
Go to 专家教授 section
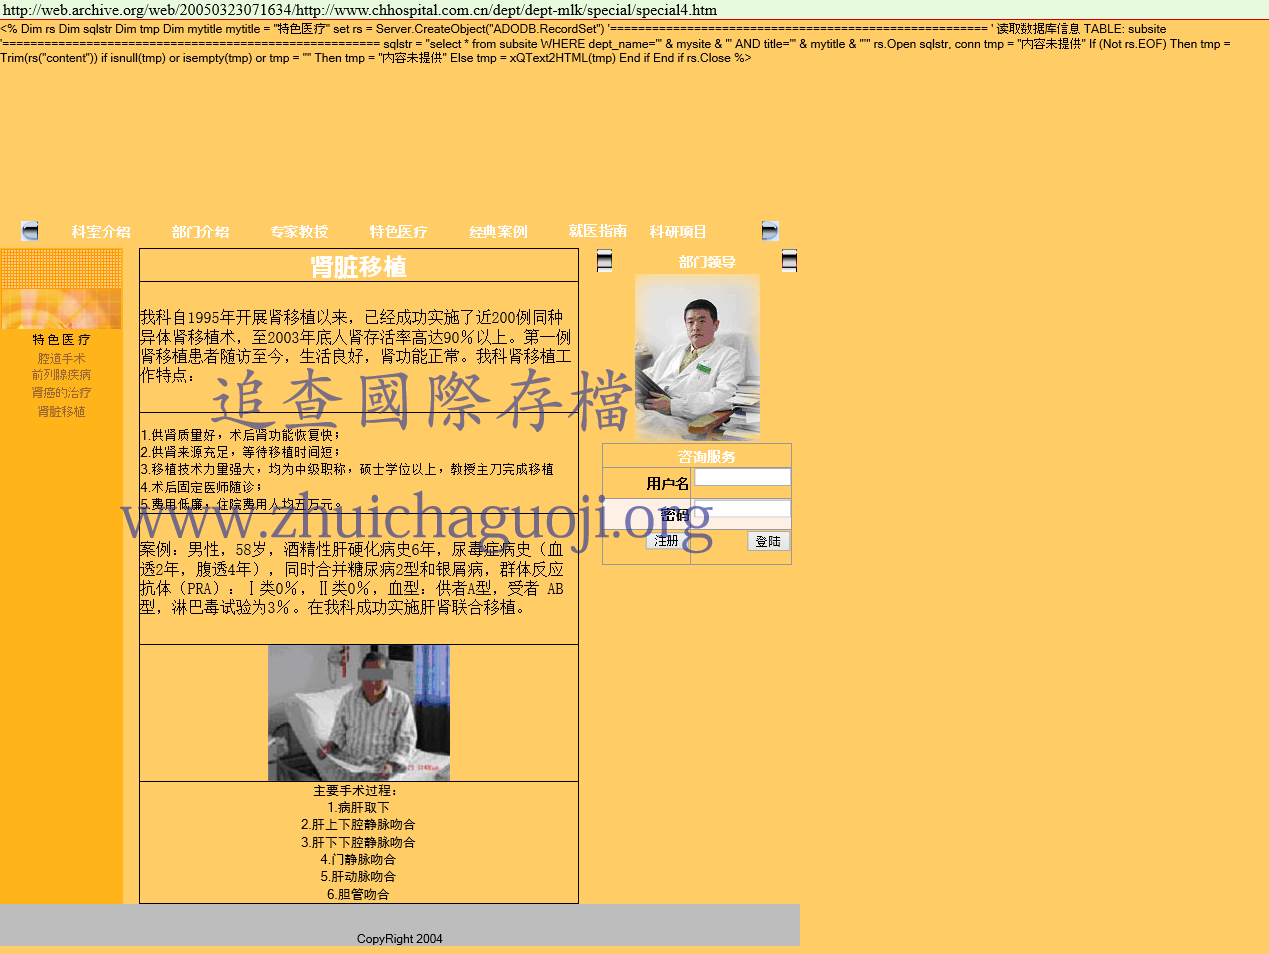(299, 232)
